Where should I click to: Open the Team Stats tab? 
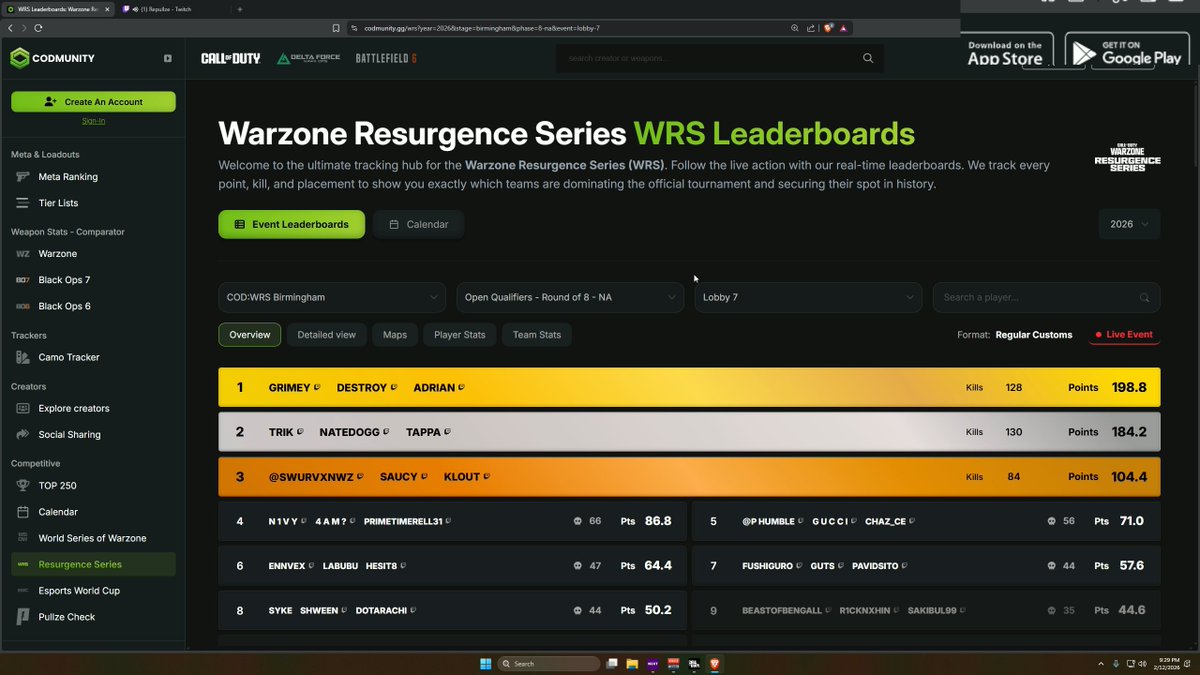pos(537,335)
